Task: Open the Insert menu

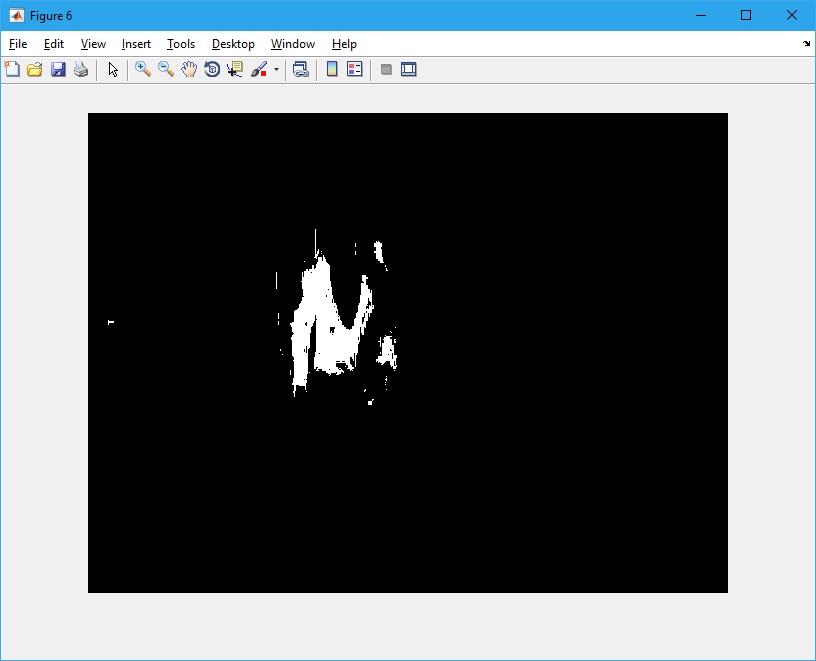Action: pyautogui.click(x=136, y=44)
